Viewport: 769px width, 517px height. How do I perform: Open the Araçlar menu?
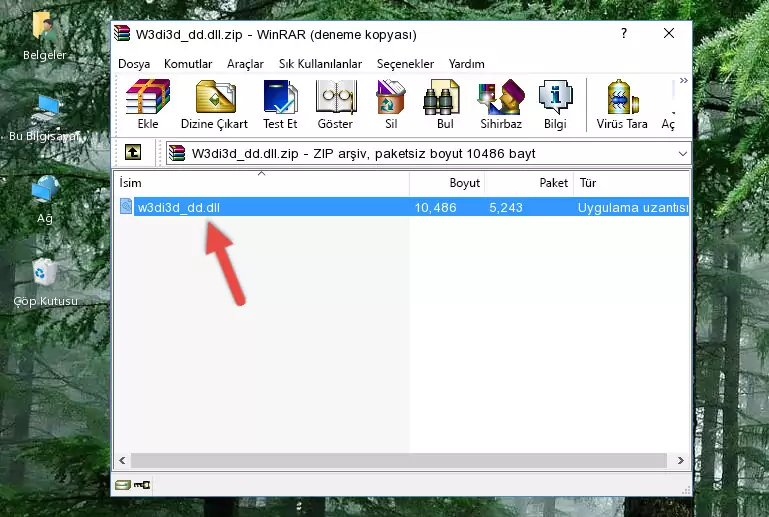point(245,64)
